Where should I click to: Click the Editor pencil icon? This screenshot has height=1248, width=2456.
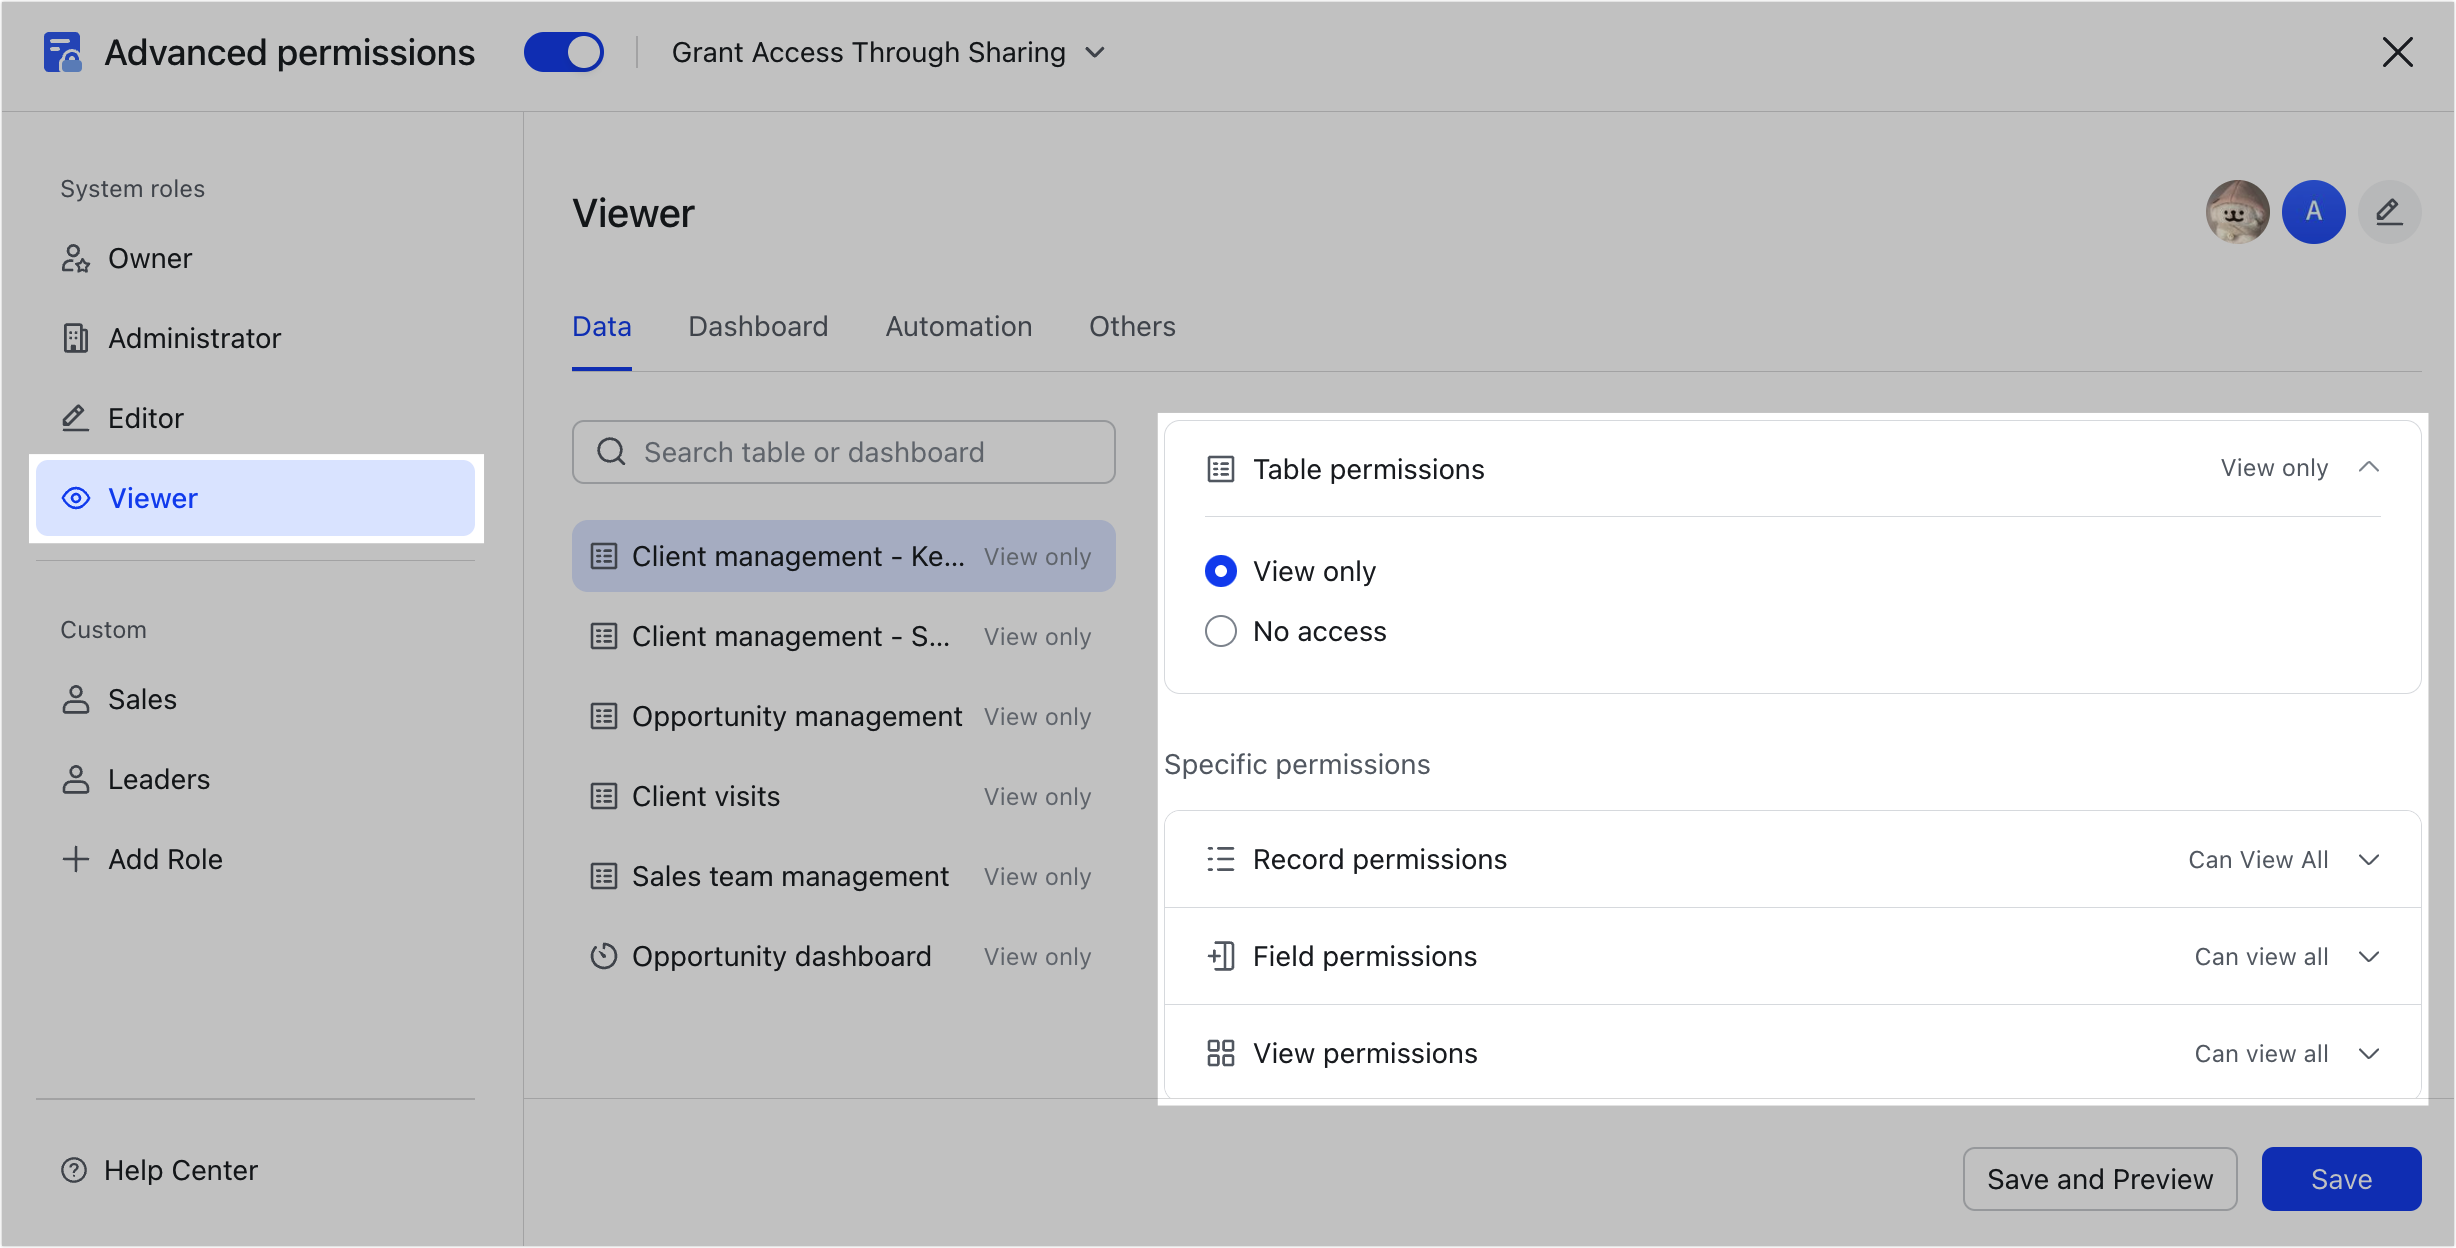(75, 417)
